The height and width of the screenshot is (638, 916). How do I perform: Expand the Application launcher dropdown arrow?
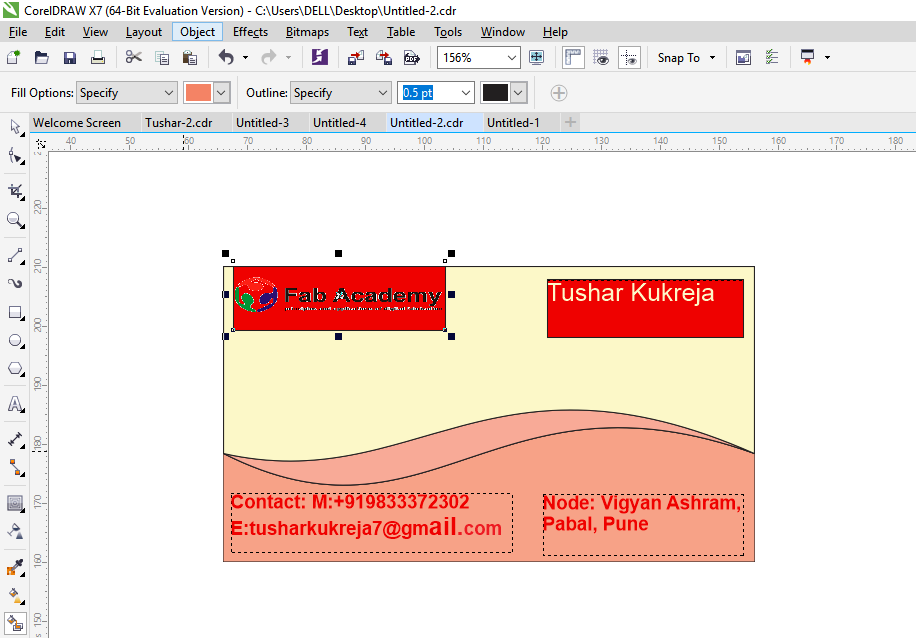point(827,57)
